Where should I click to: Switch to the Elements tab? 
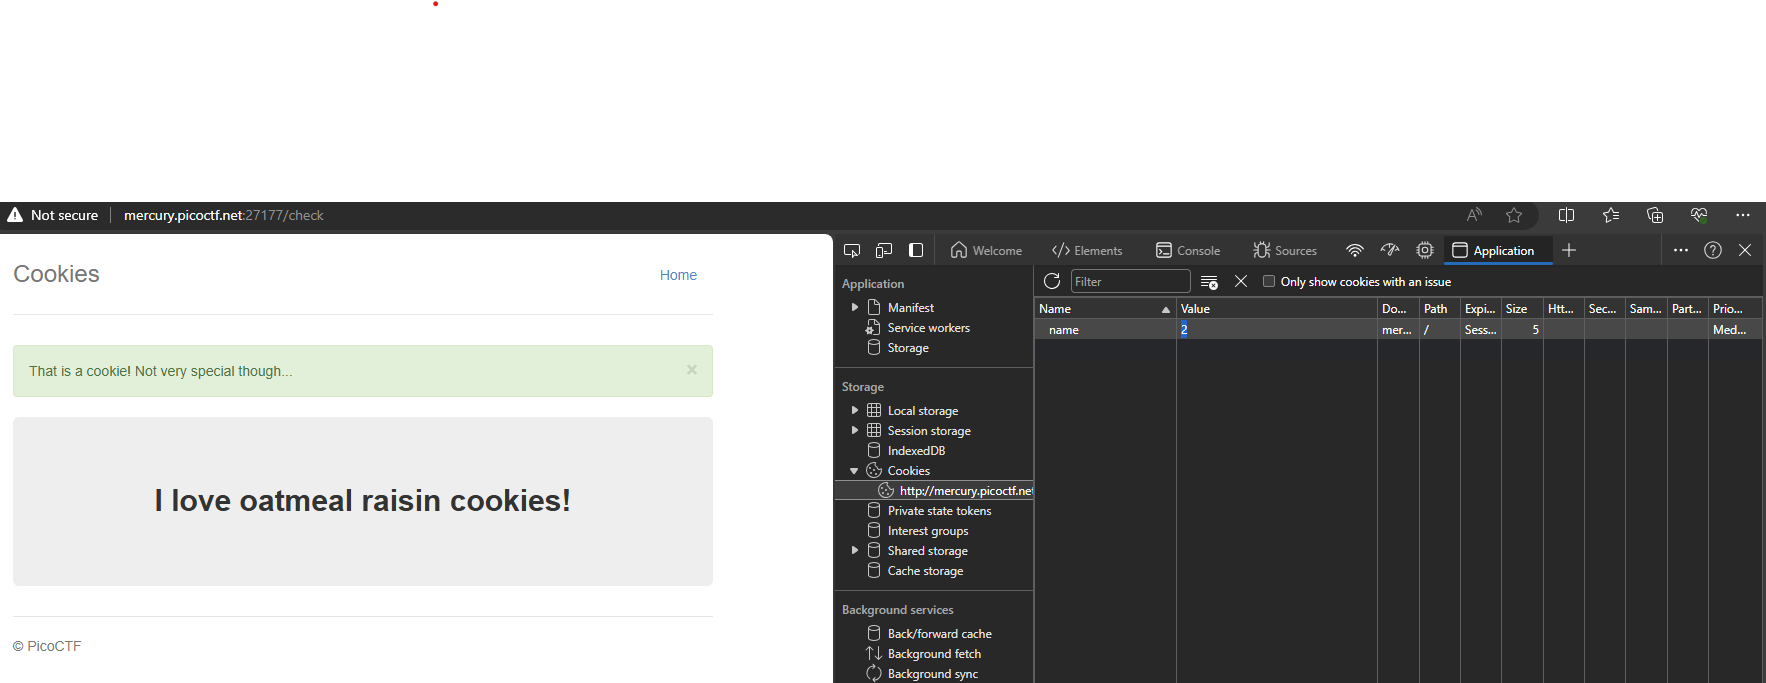[1087, 250]
